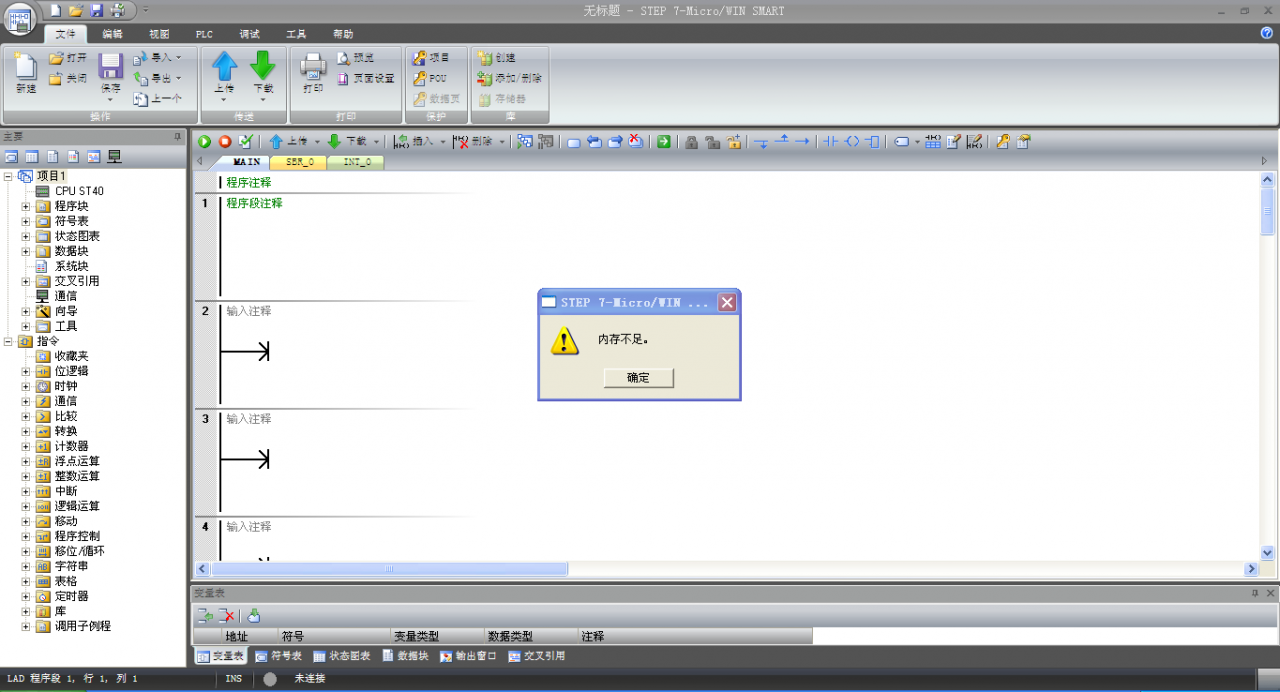Open the INT_0 editor tab
The height and width of the screenshot is (692, 1280).
point(356,161)
